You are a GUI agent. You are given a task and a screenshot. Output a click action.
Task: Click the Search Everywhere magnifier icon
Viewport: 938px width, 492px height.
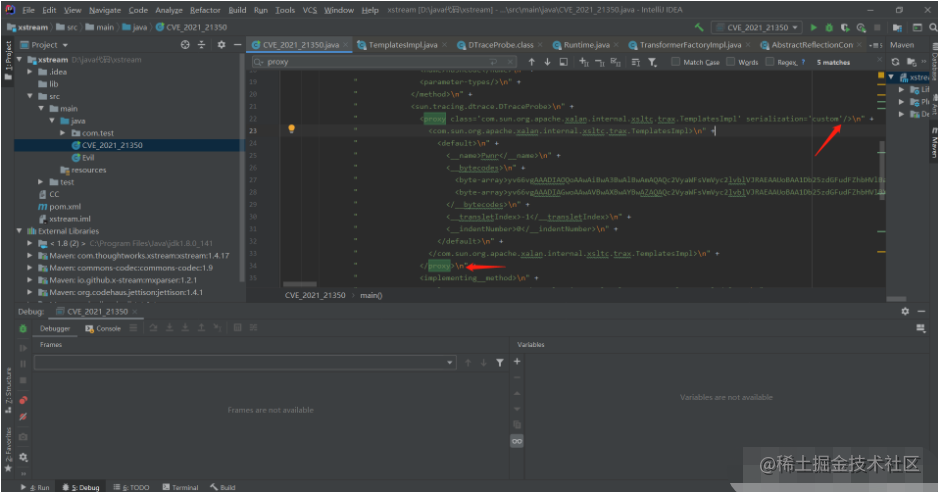[933, 28]
